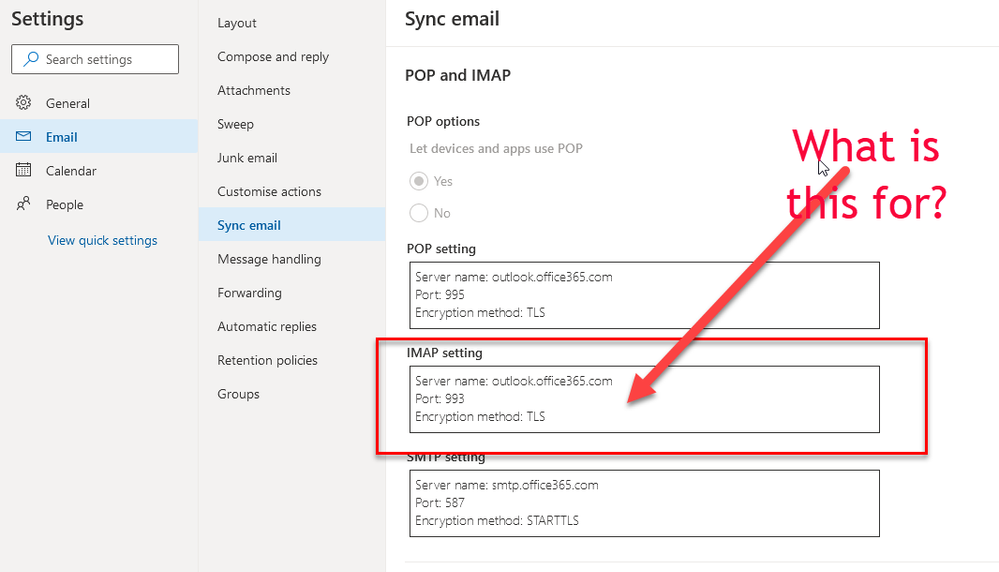
Task: Click the People icon in sidebar
Action: pyautogui.click(x=23, y=205)
